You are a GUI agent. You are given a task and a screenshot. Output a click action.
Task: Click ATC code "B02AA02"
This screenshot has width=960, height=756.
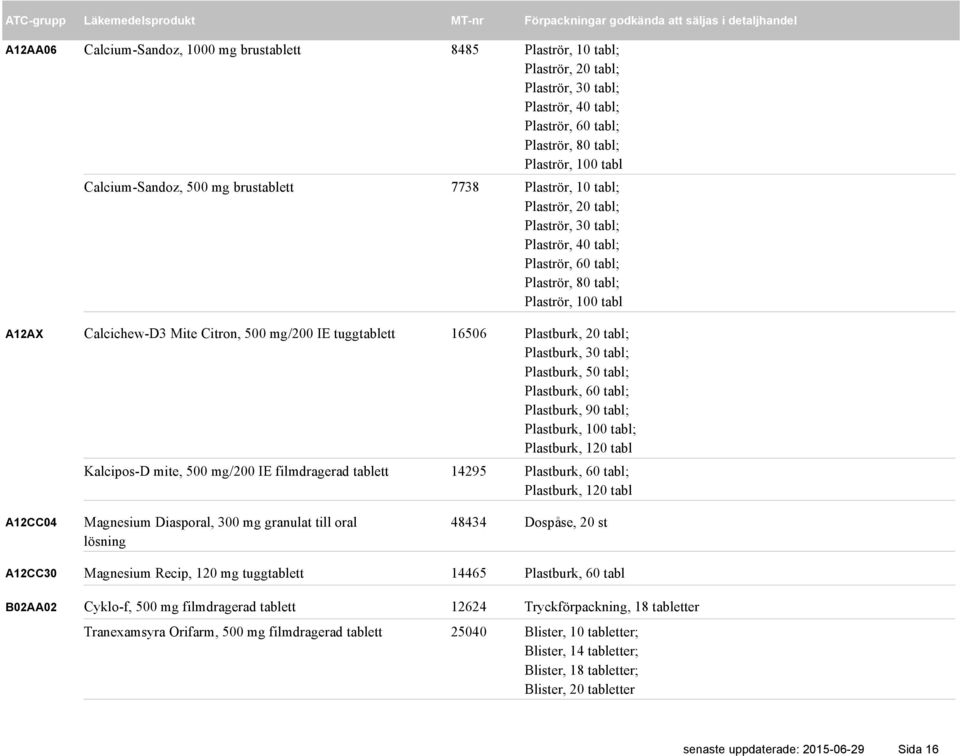pyautogui.click(x=31, y=607)
